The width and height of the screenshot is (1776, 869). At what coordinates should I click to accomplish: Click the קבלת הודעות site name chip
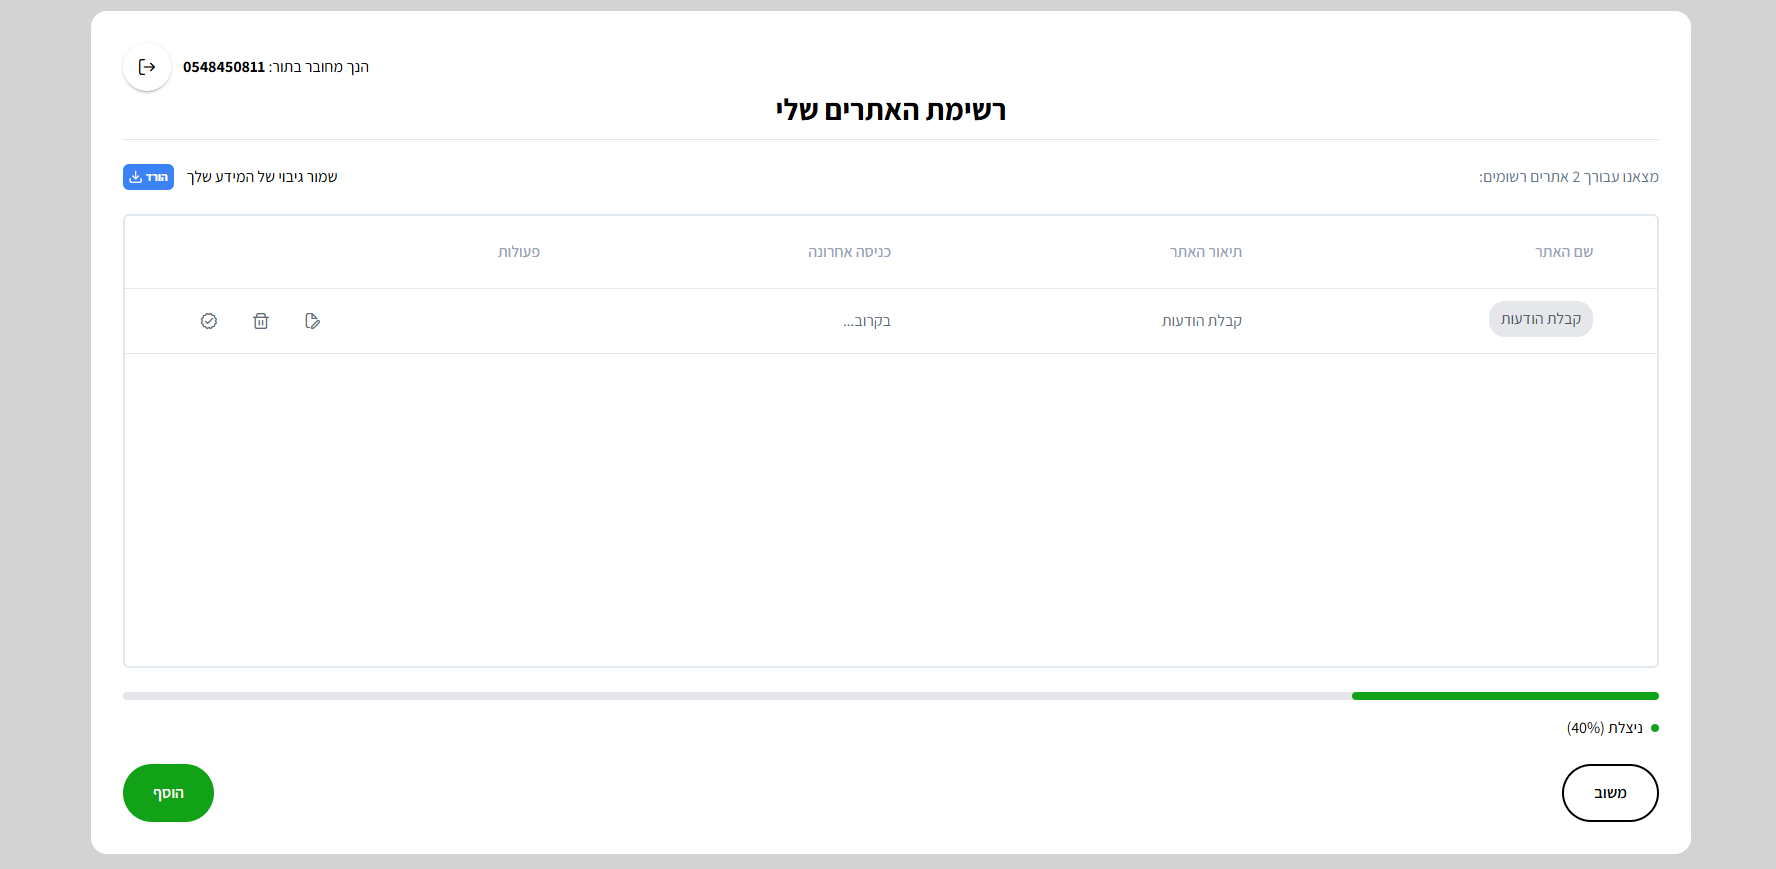[x=1540, y=319]
